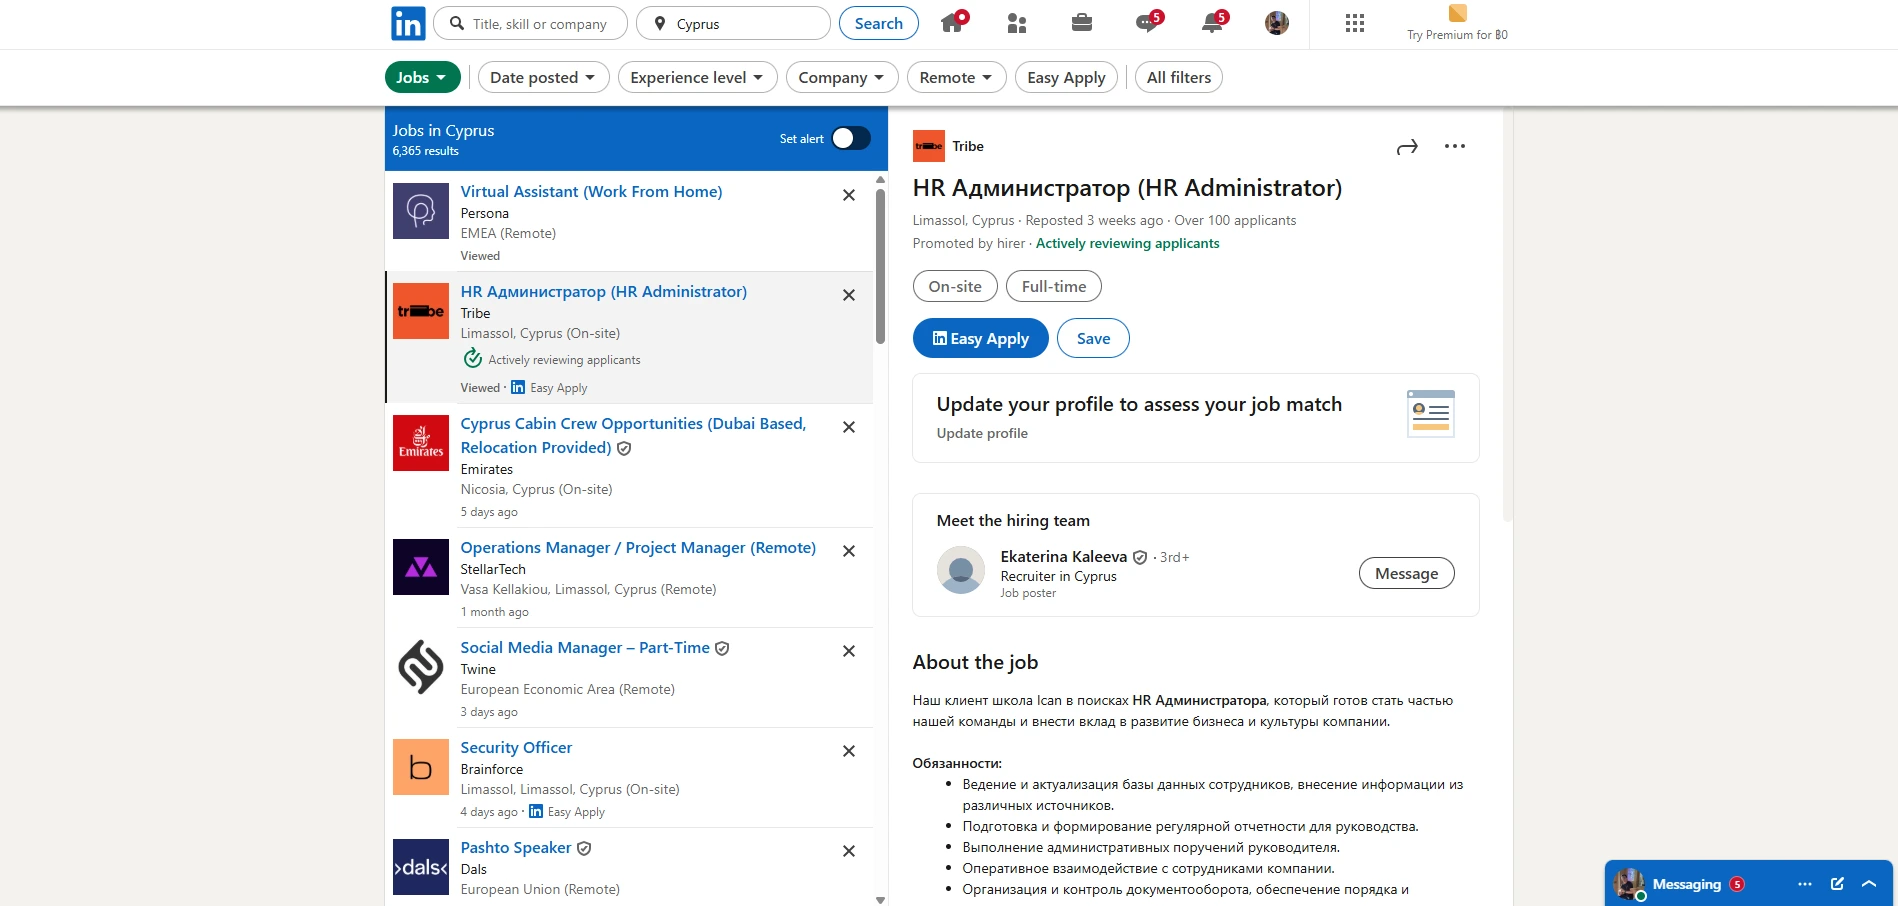Click the Brainforce logo thumbnail
This screenshot has height=906, width=1898.
tap(421, 767)
